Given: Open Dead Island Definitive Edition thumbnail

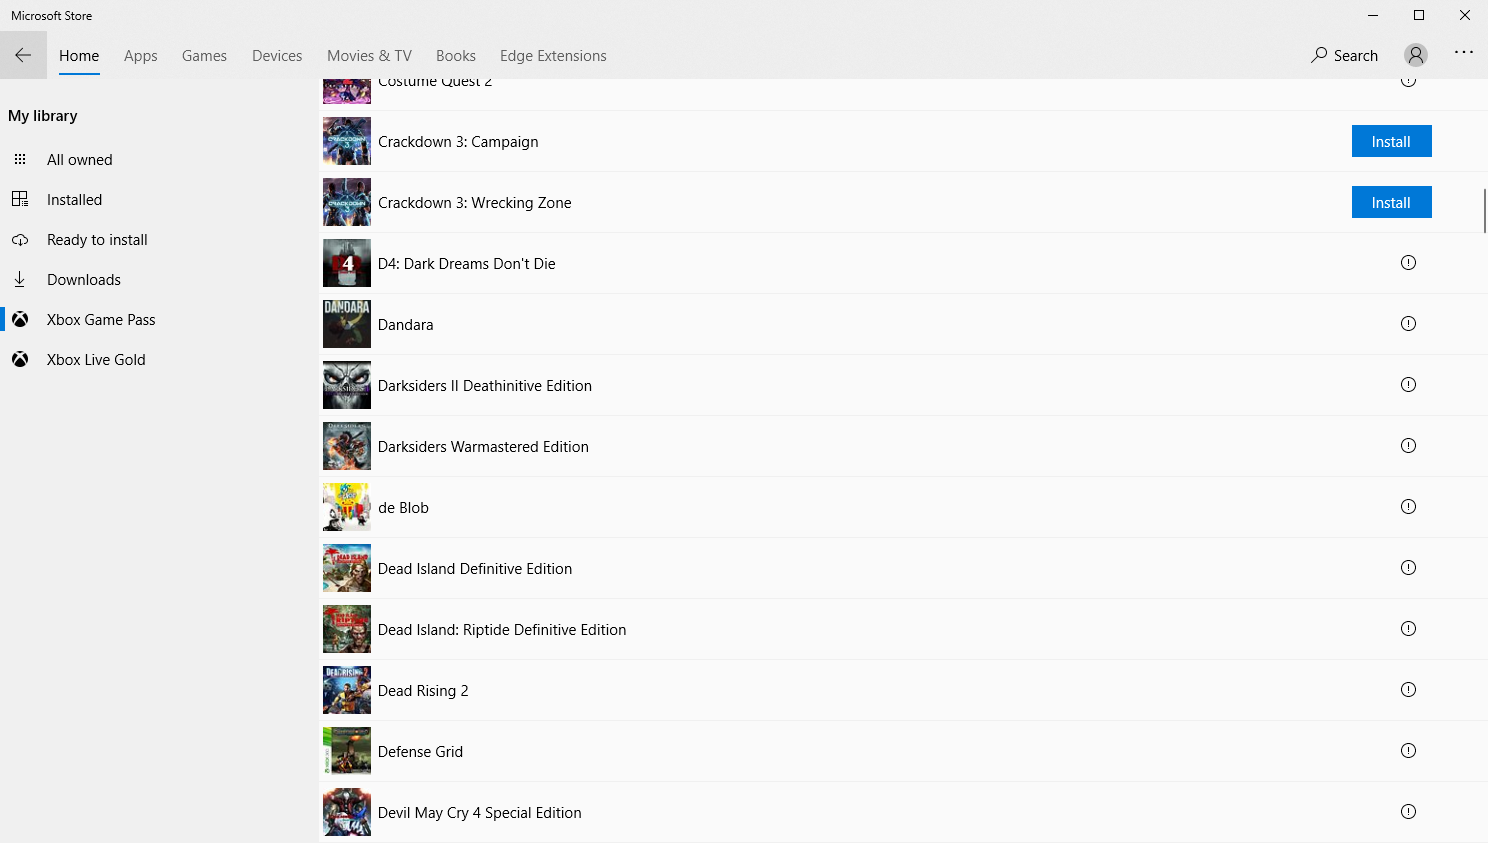Looking at the screenshot, I should coord(347,568).
